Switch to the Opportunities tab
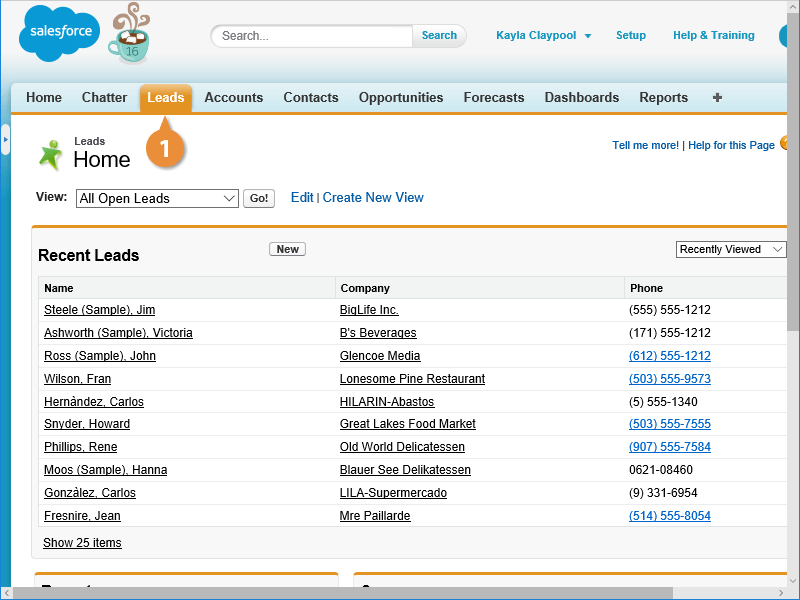 click(401, 97)
